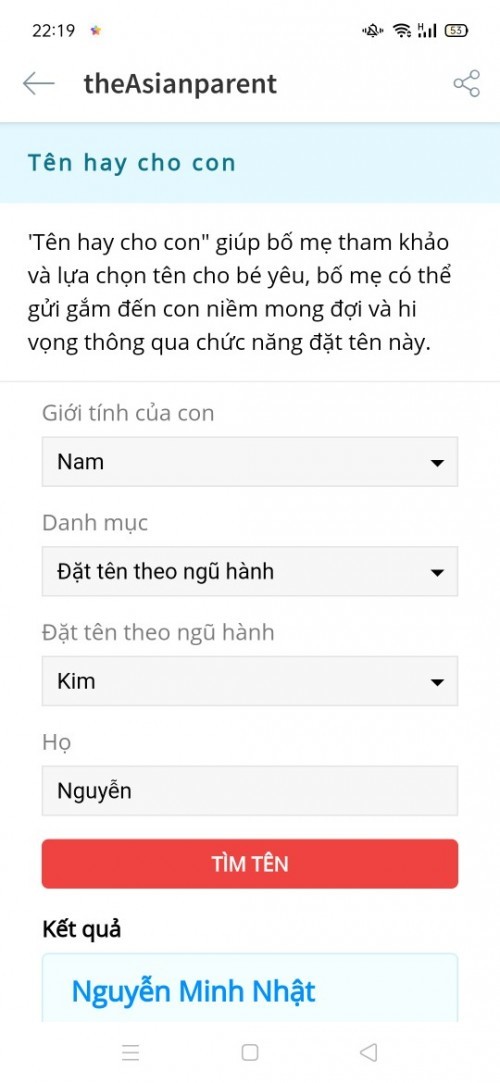The image size is (500, 1083).
Task: Open the share icon
Action: click(466, 84)
